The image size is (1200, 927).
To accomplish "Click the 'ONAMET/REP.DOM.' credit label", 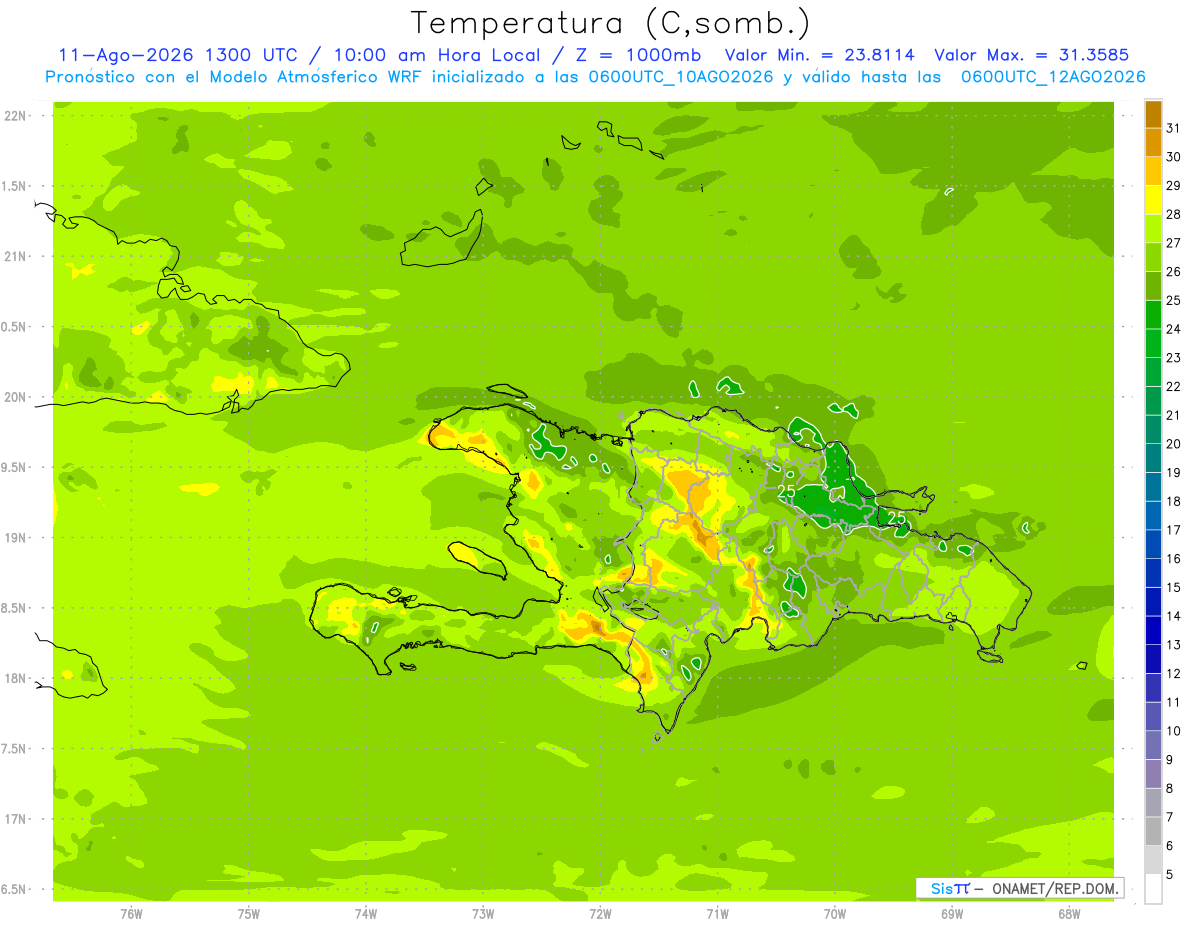I will (1054, 888).
